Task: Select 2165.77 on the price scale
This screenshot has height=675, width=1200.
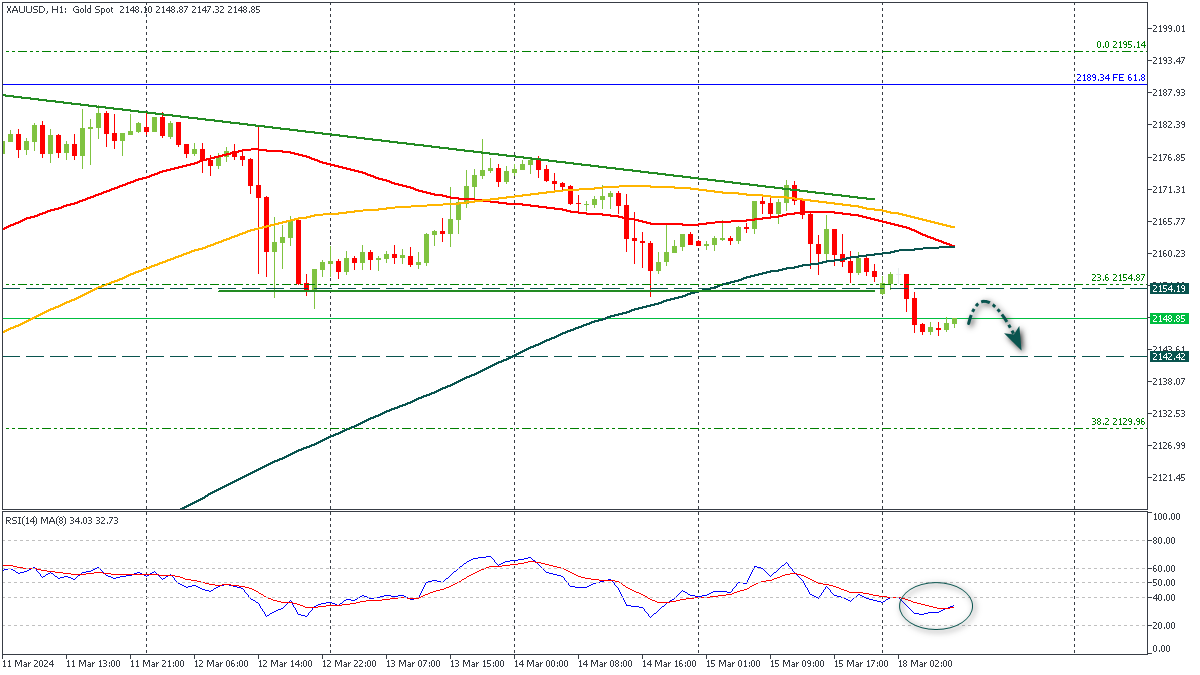Action: point(1167,221)
